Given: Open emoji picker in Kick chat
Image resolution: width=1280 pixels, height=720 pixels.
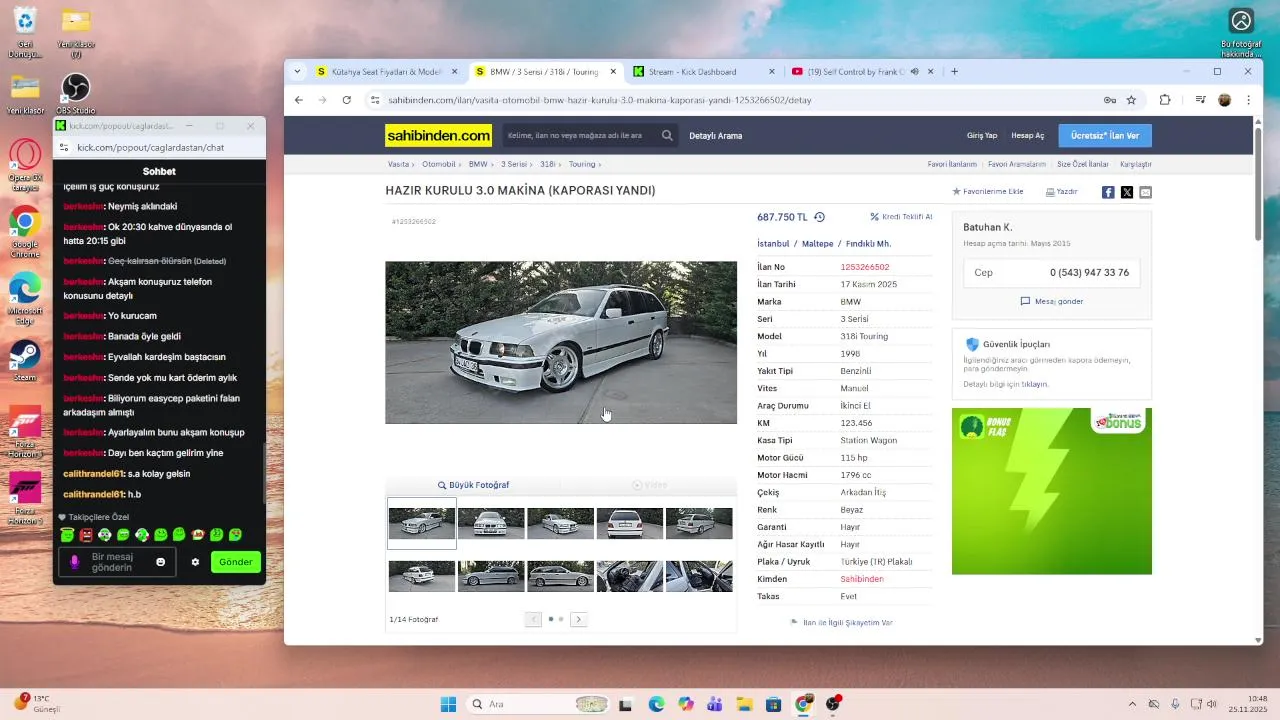Looking at the screenshot, I should [160, 562].
